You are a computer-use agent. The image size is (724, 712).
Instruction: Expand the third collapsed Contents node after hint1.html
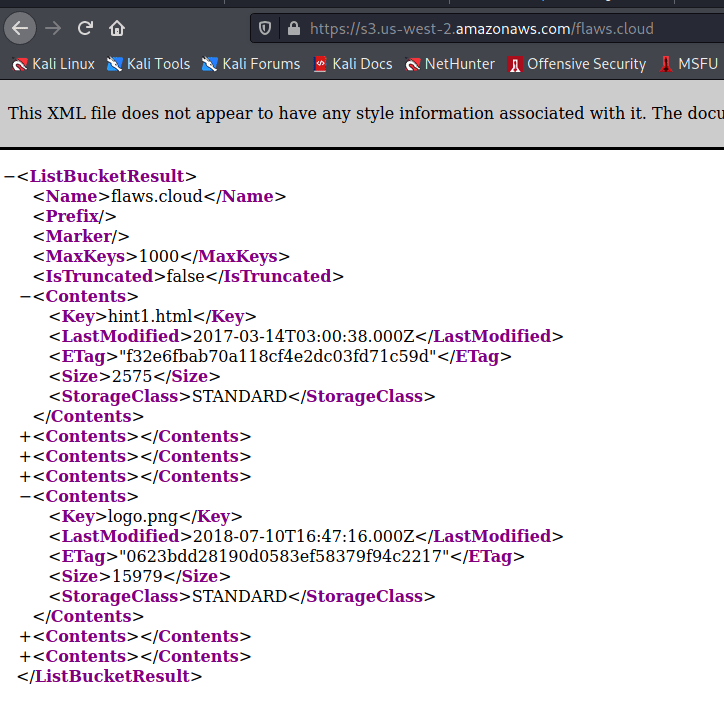25,476
